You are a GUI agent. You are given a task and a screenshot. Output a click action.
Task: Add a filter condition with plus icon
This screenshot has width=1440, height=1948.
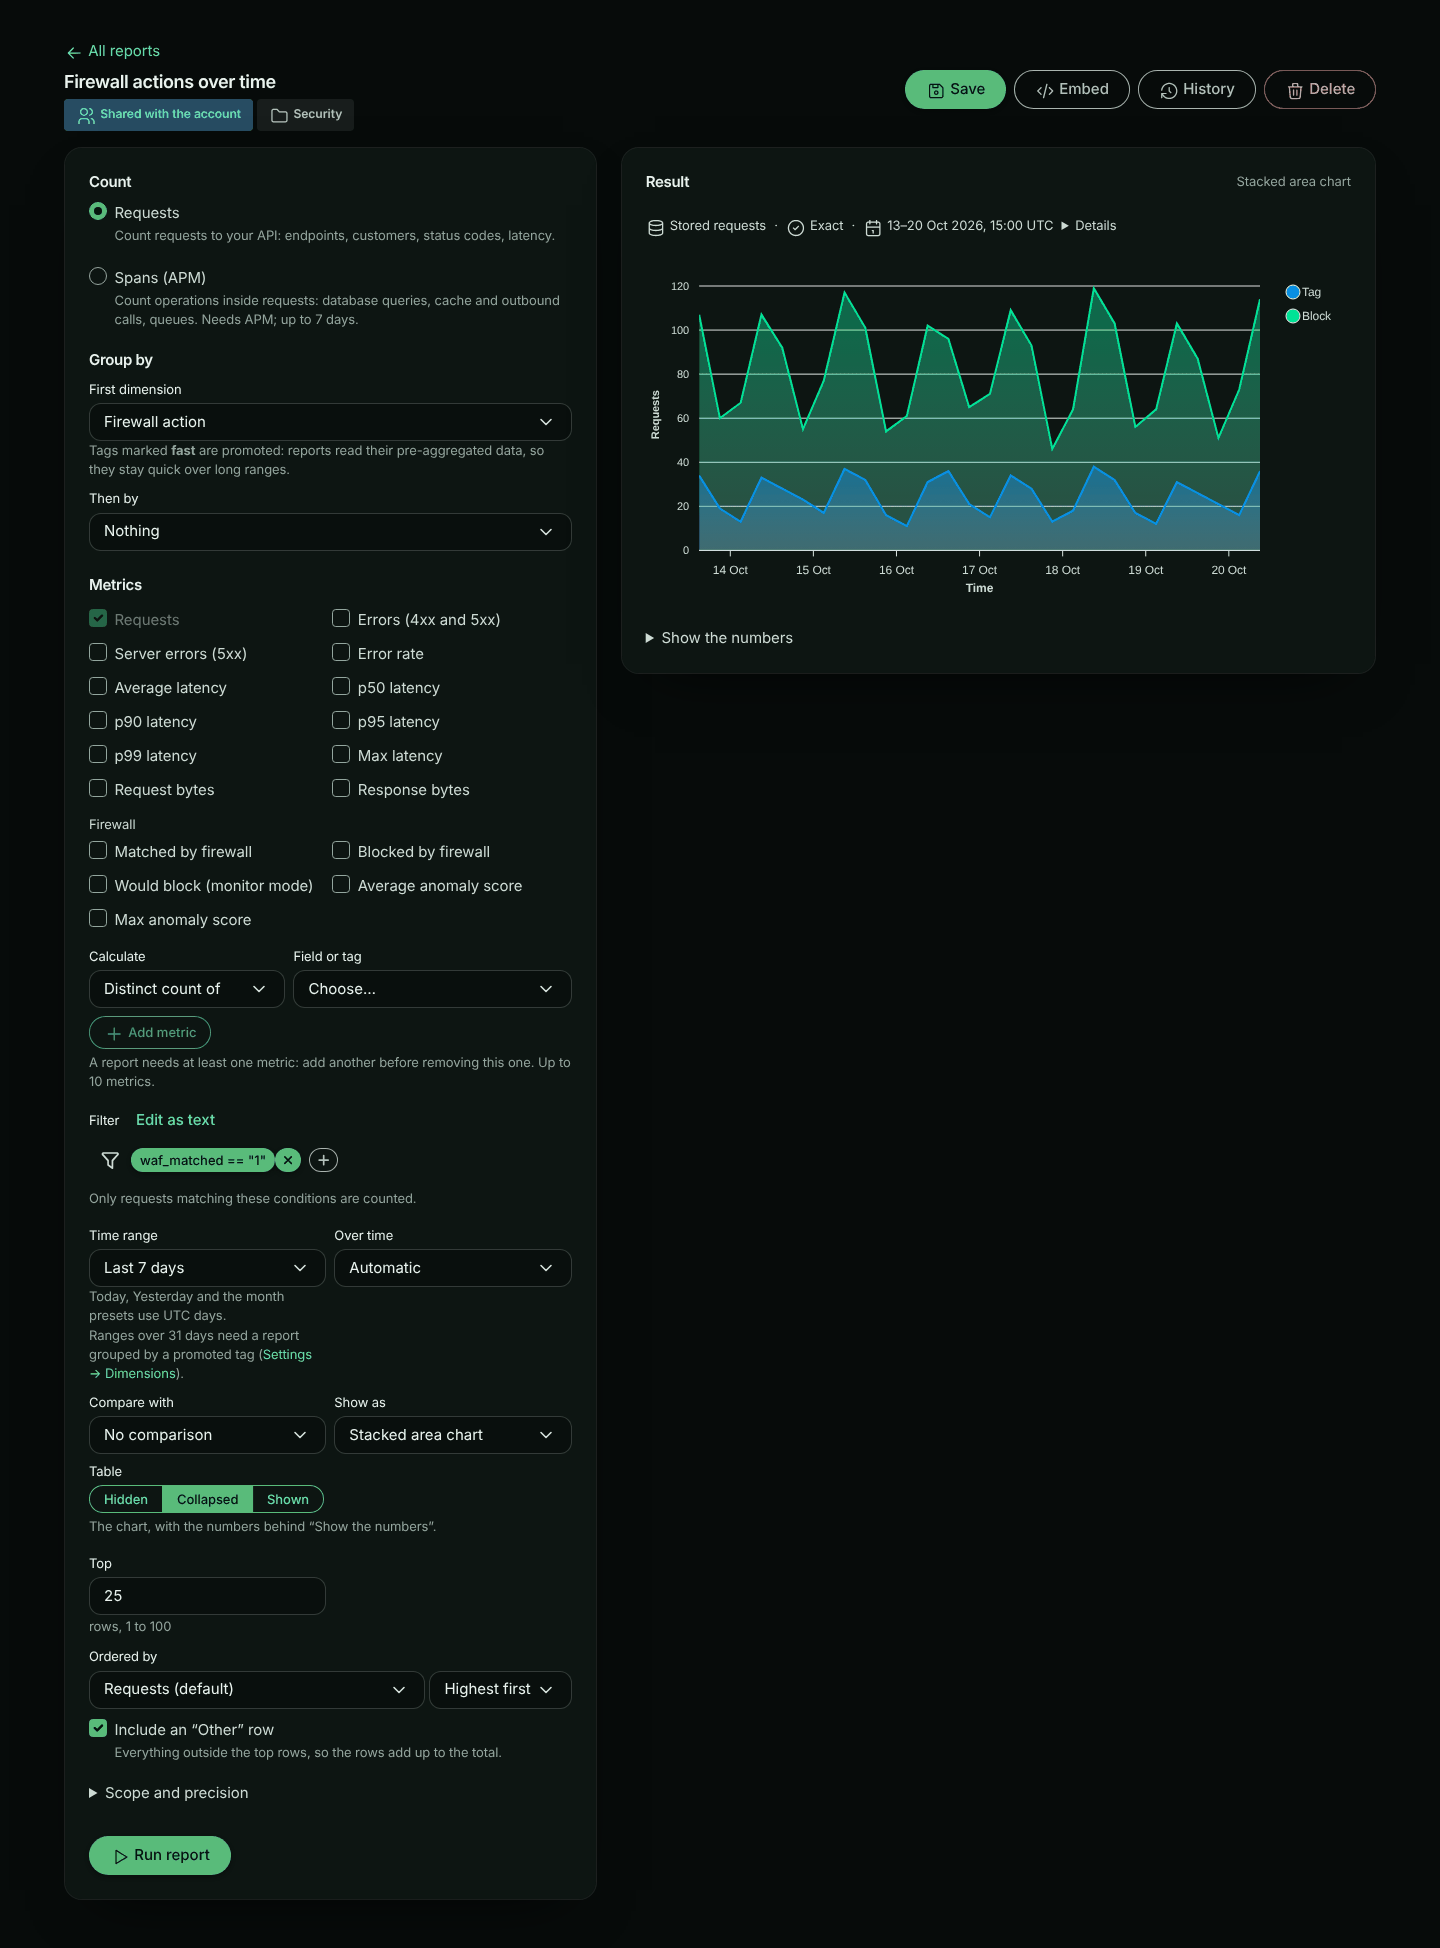(x=323, y=1160)
